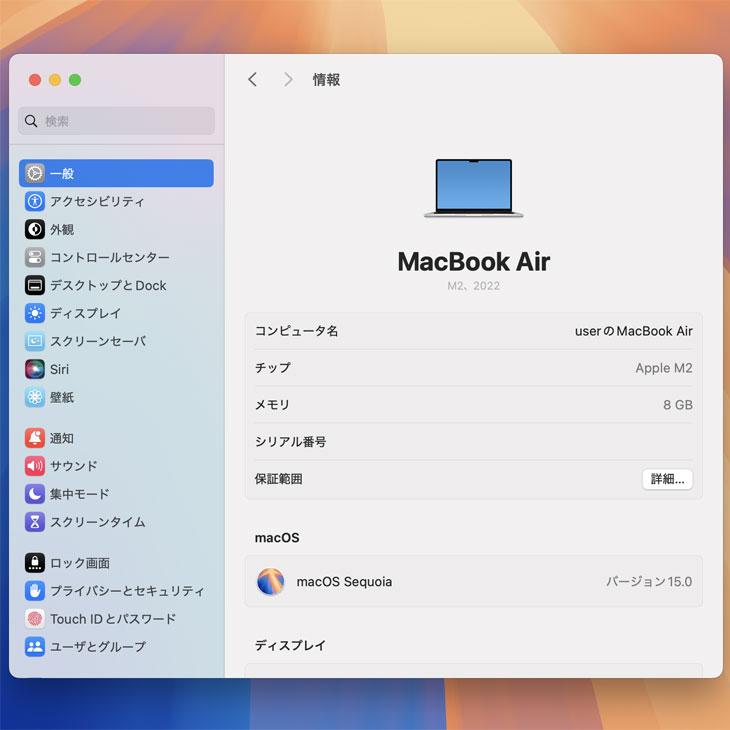Open the 集中モード focus icon
Screen dimensions: 730x730
35,493
